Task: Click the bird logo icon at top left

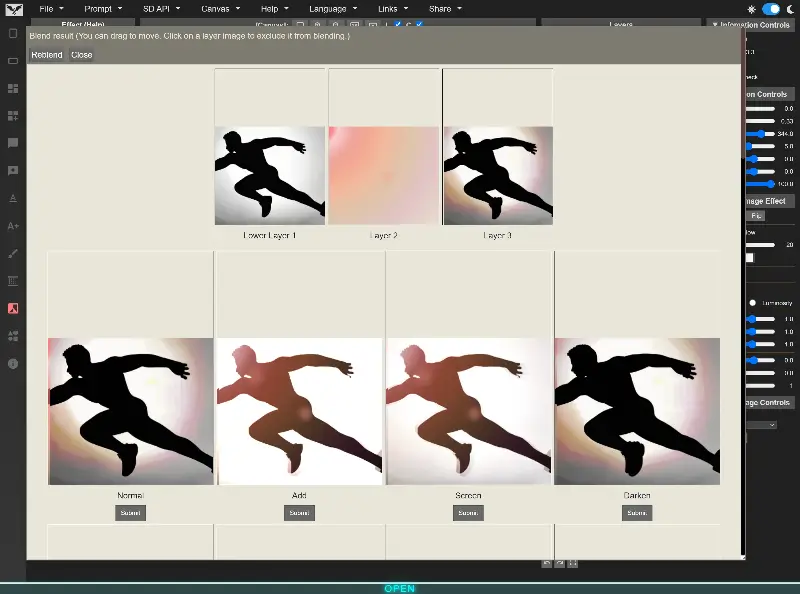Action: 13,8
